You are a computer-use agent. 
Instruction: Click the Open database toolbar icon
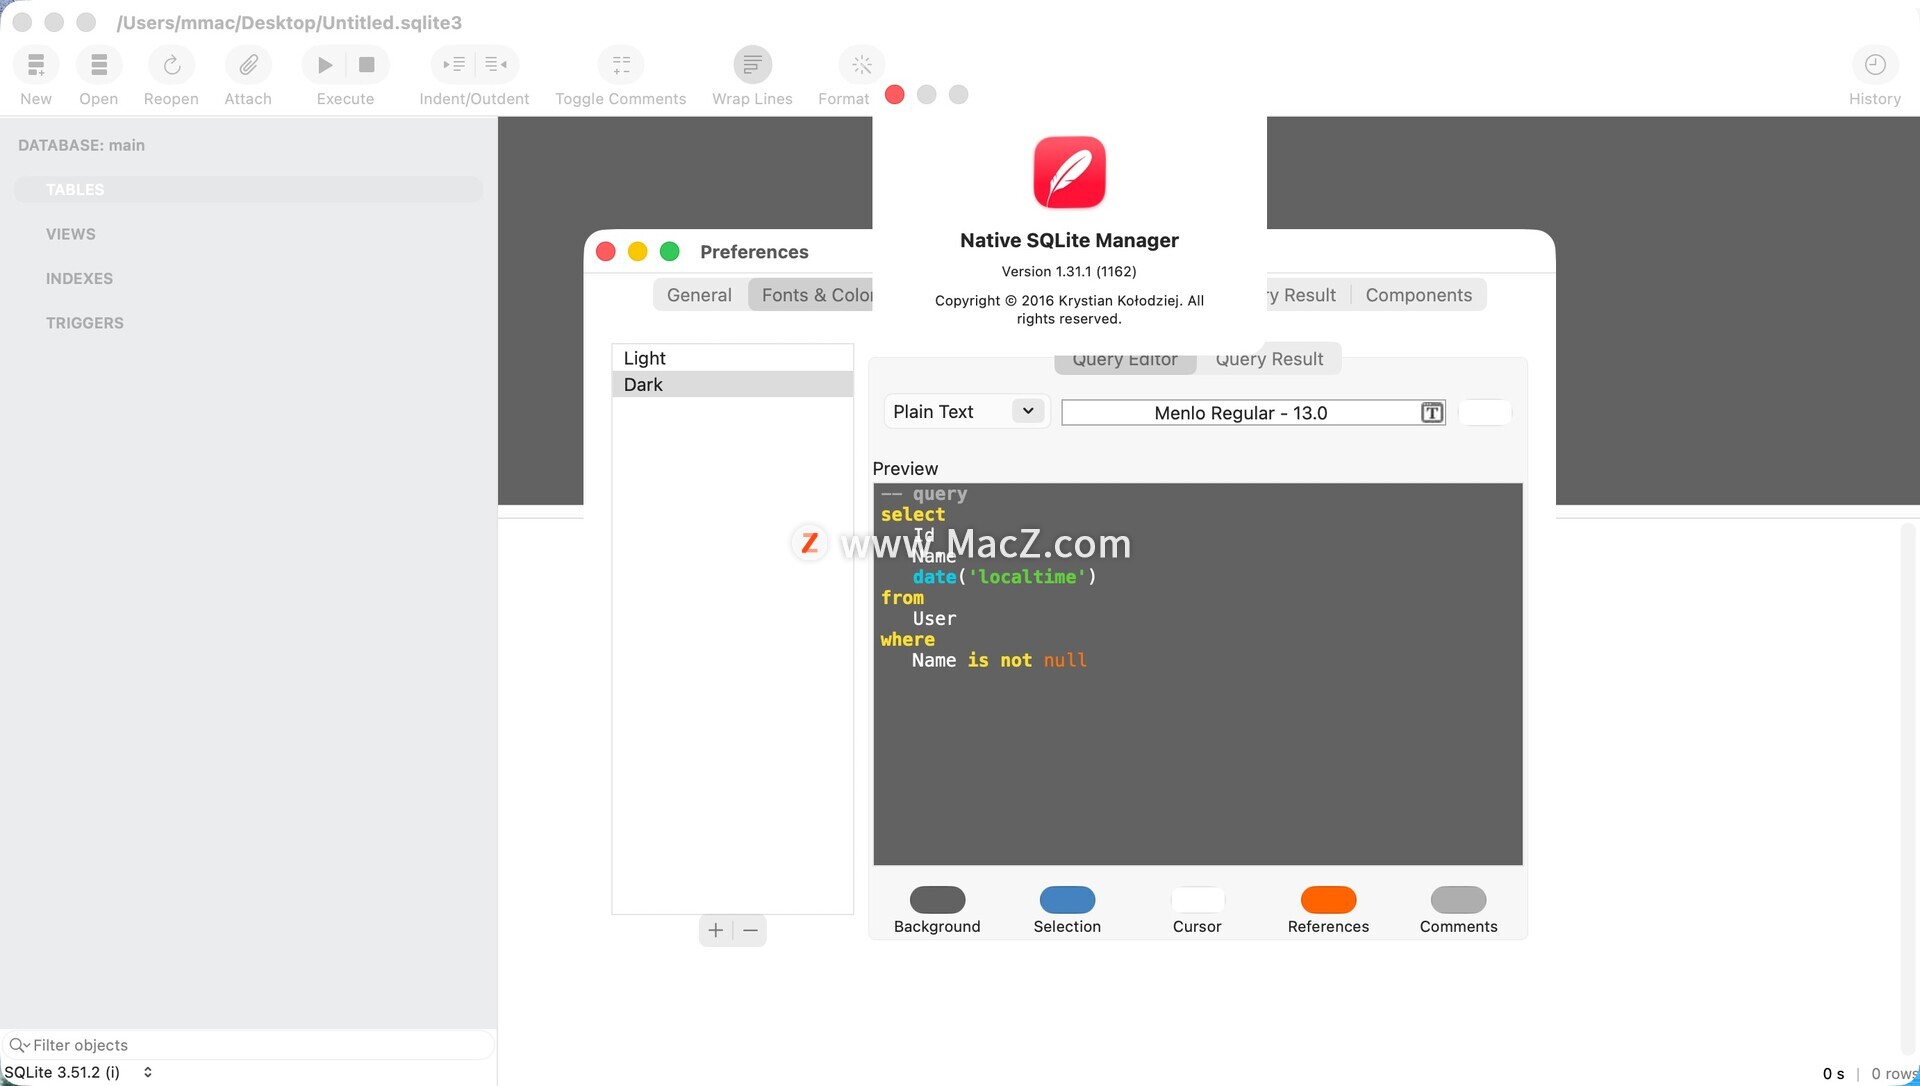point(98,65)
